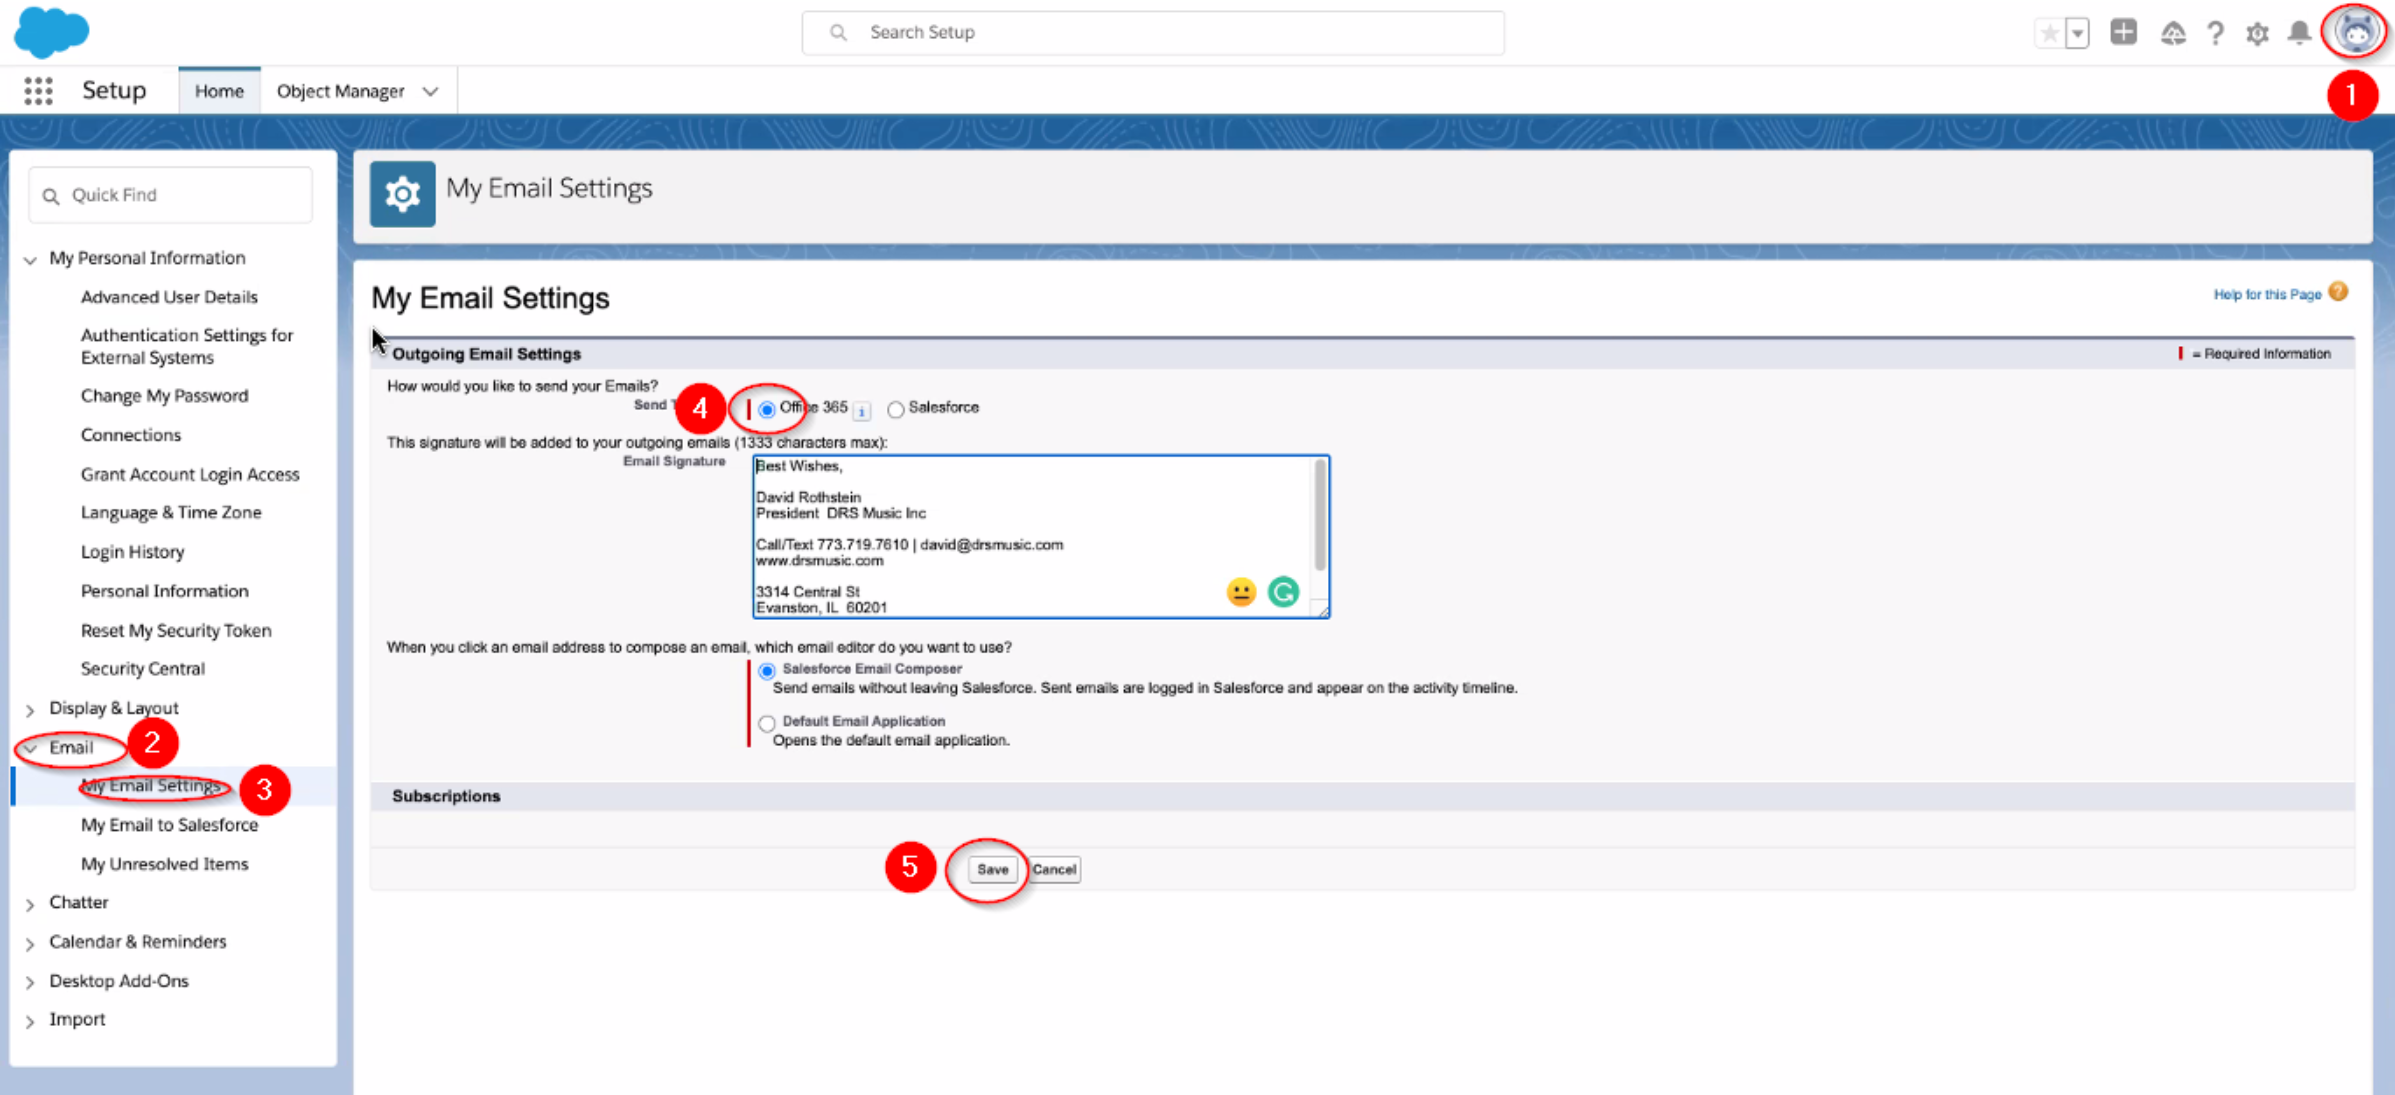Click the help question mark icon
The height and width of the screenshot is (1095, 2395).
click(2215, 33)
